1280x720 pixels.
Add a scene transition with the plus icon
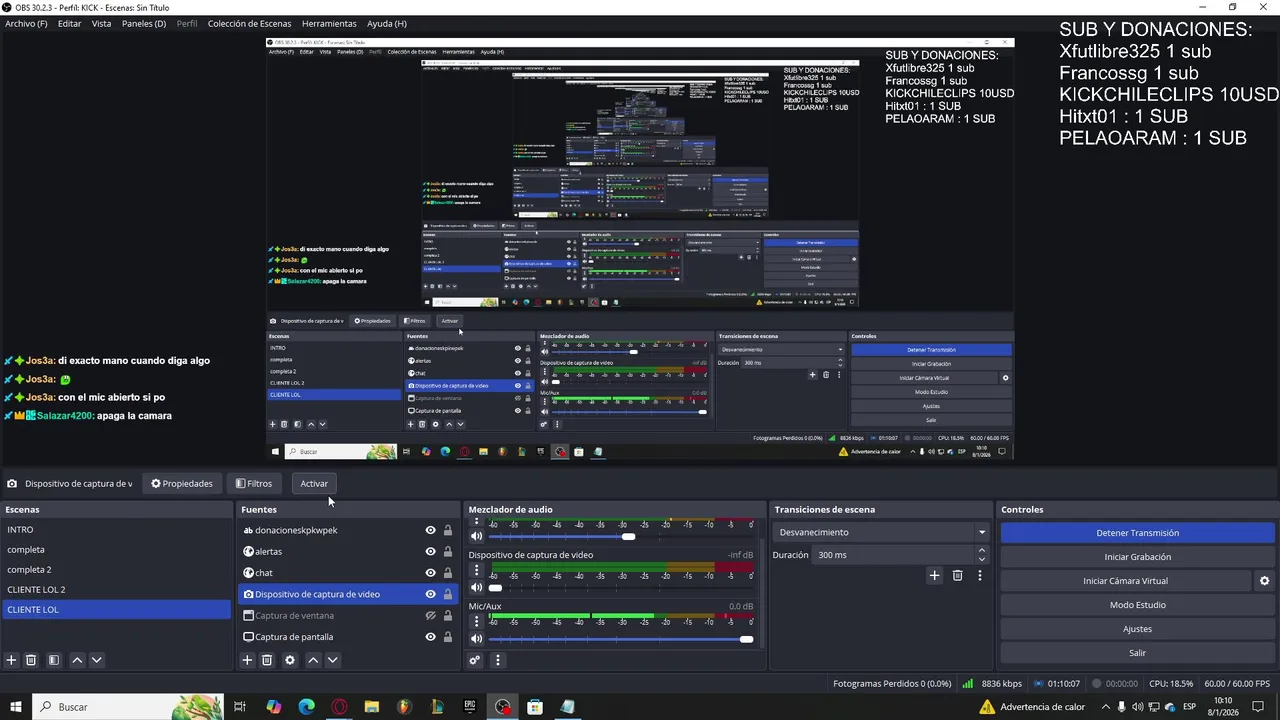pyautogui.click(x=935, y=575)
